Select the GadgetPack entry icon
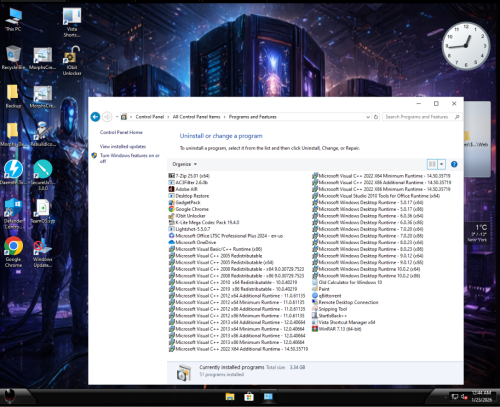Viewport: 500px width, 407px height. coord(171,202)
